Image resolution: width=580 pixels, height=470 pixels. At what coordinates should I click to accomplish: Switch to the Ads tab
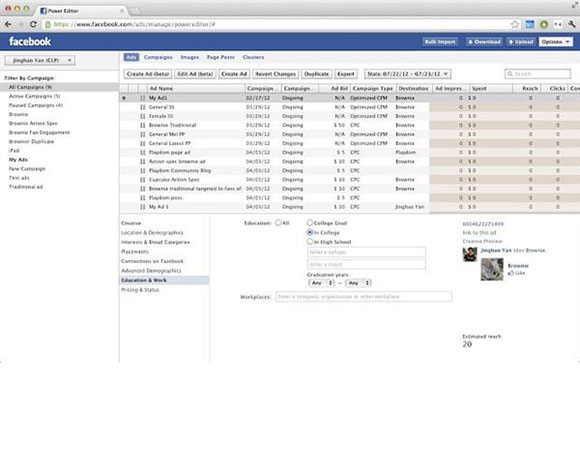coord(131,57)
